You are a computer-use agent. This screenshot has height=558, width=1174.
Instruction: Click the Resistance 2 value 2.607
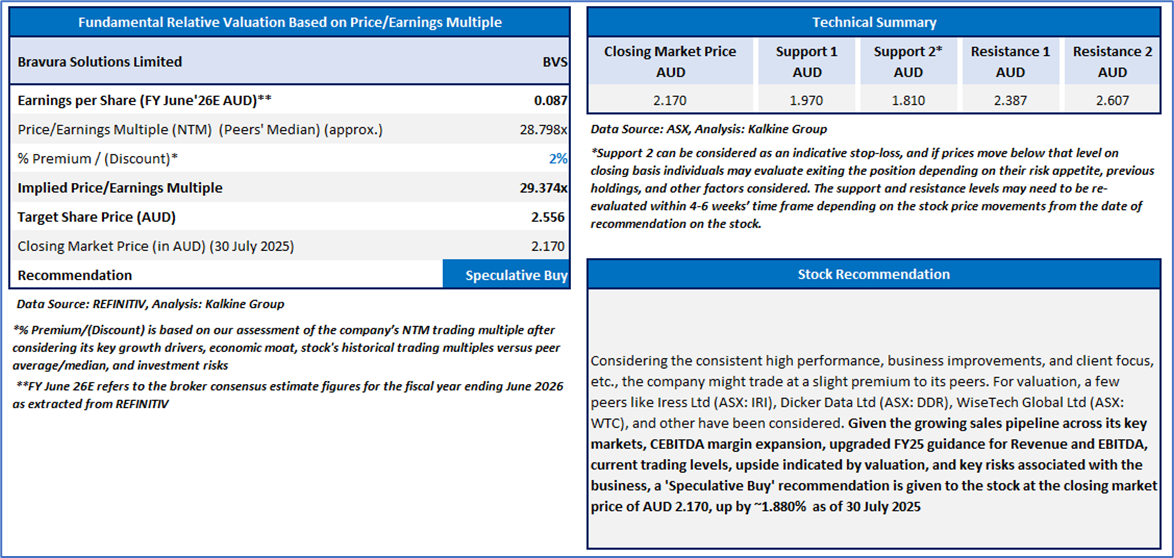coord(1112,100)
